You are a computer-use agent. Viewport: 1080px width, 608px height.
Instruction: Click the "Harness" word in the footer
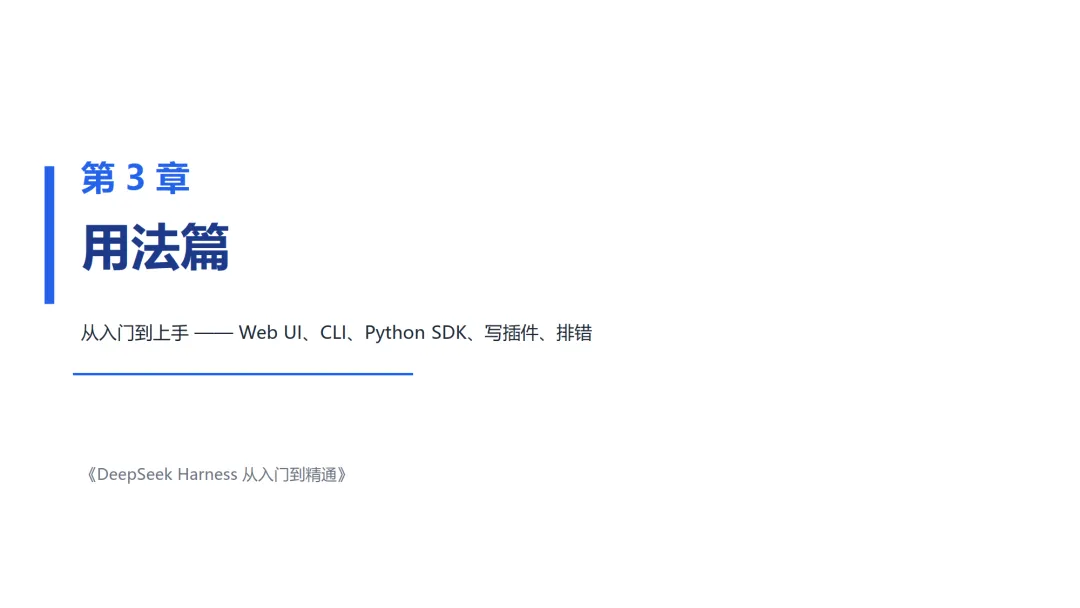point(207,474)
